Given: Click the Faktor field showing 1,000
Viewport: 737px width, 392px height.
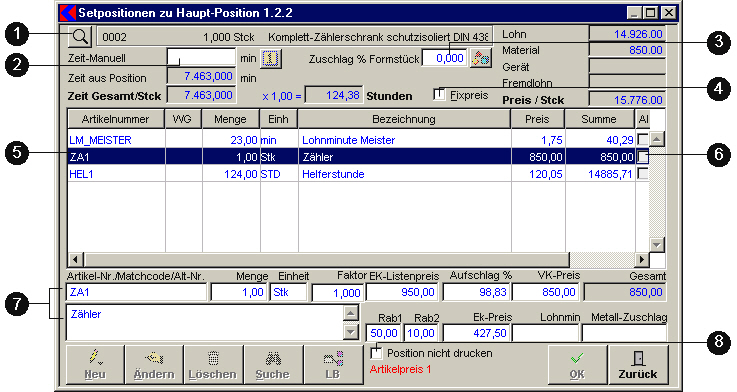Looking at the screenshot, I should 338,293.
